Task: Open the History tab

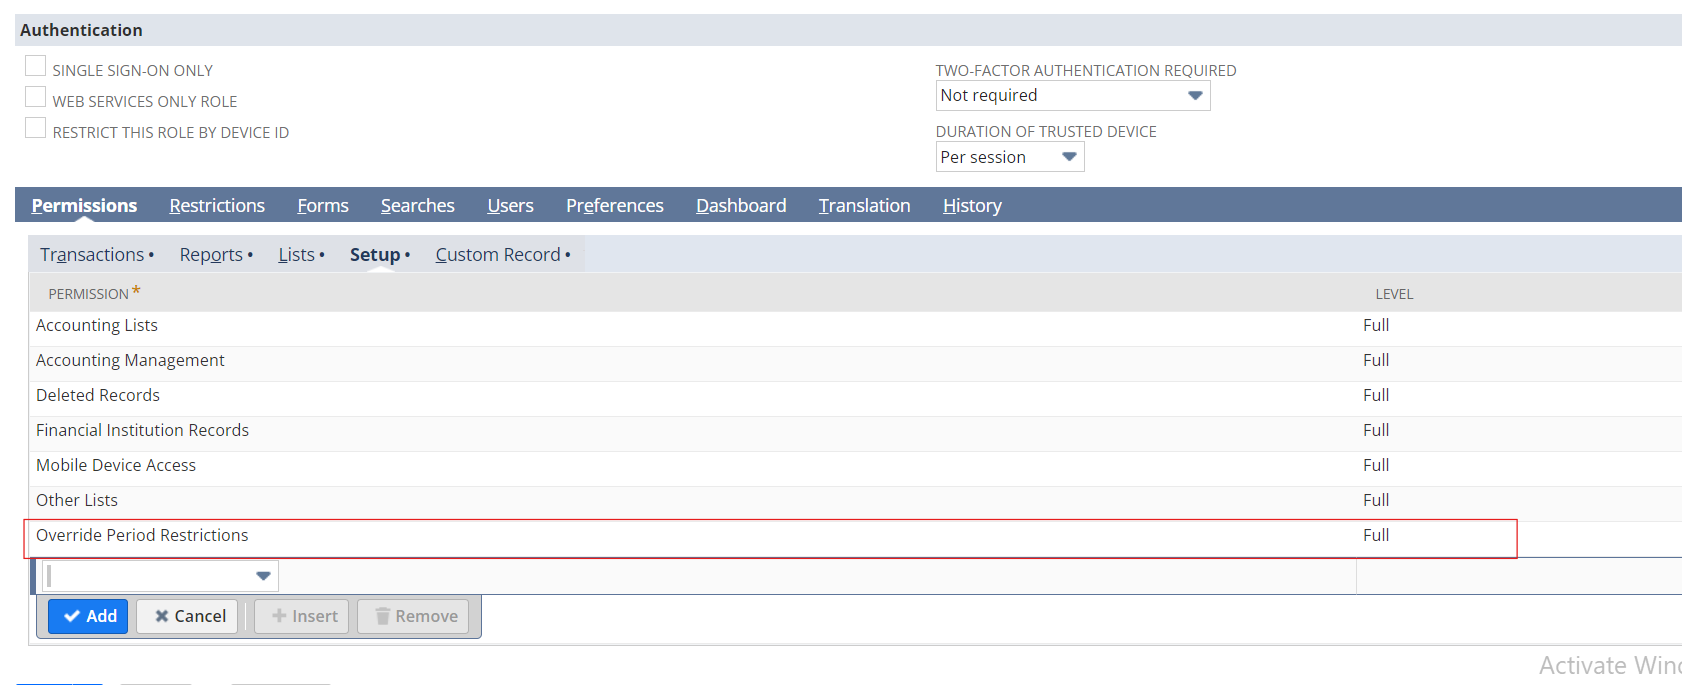Action: (x=971, y=206)
